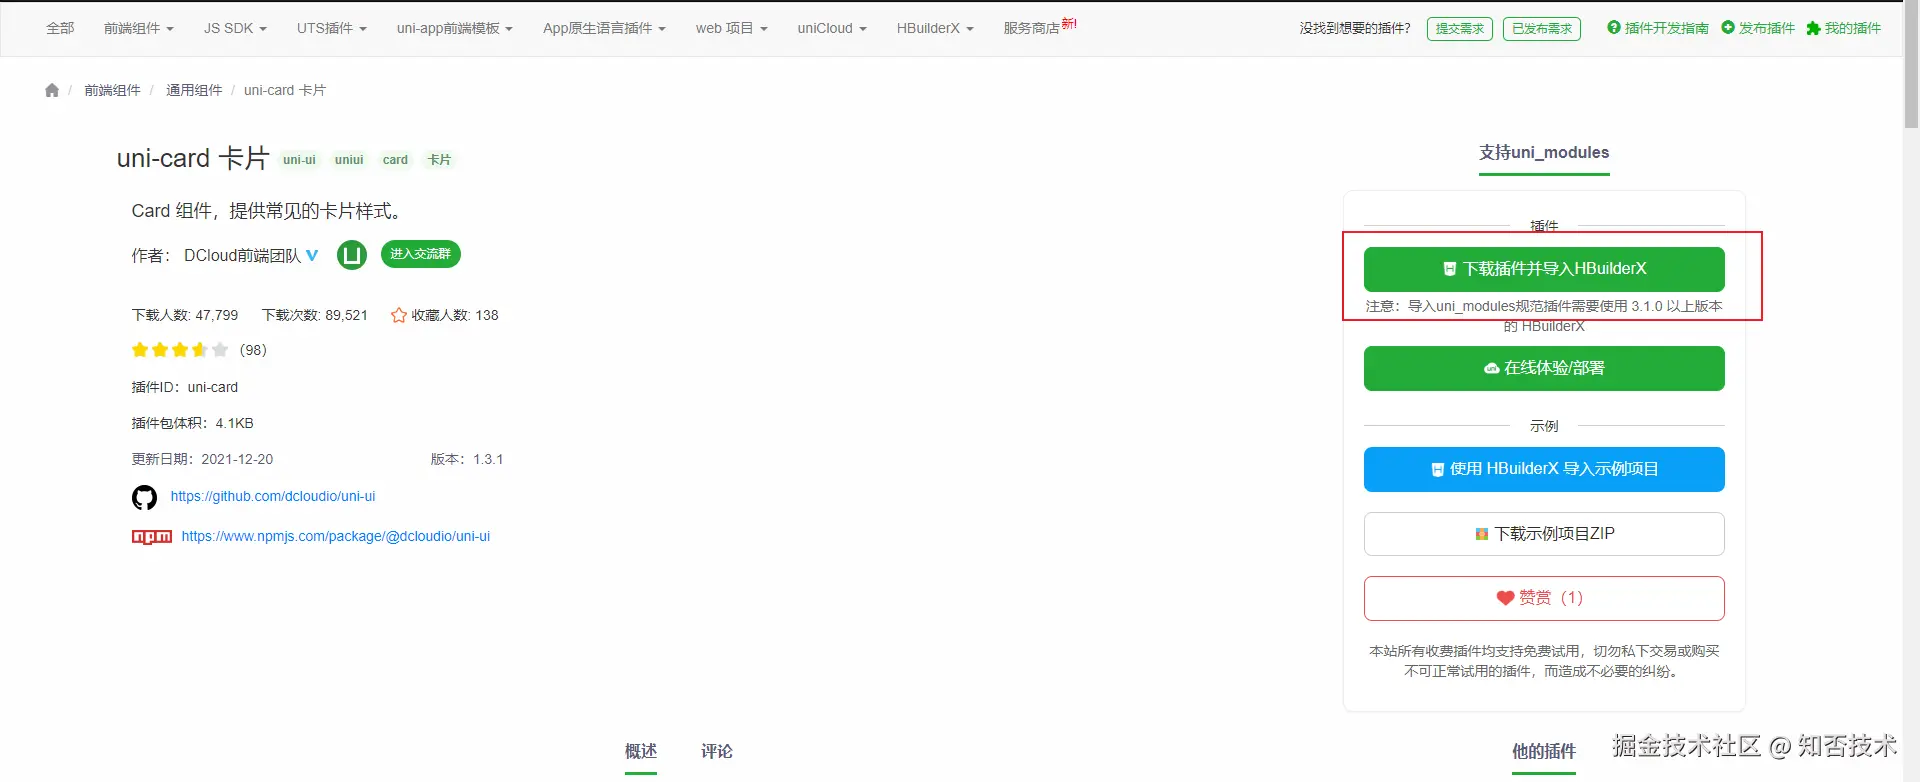Click the (98) rating count
The height and width of the screenshot is (782, 1920).
[x=253, y=350]
